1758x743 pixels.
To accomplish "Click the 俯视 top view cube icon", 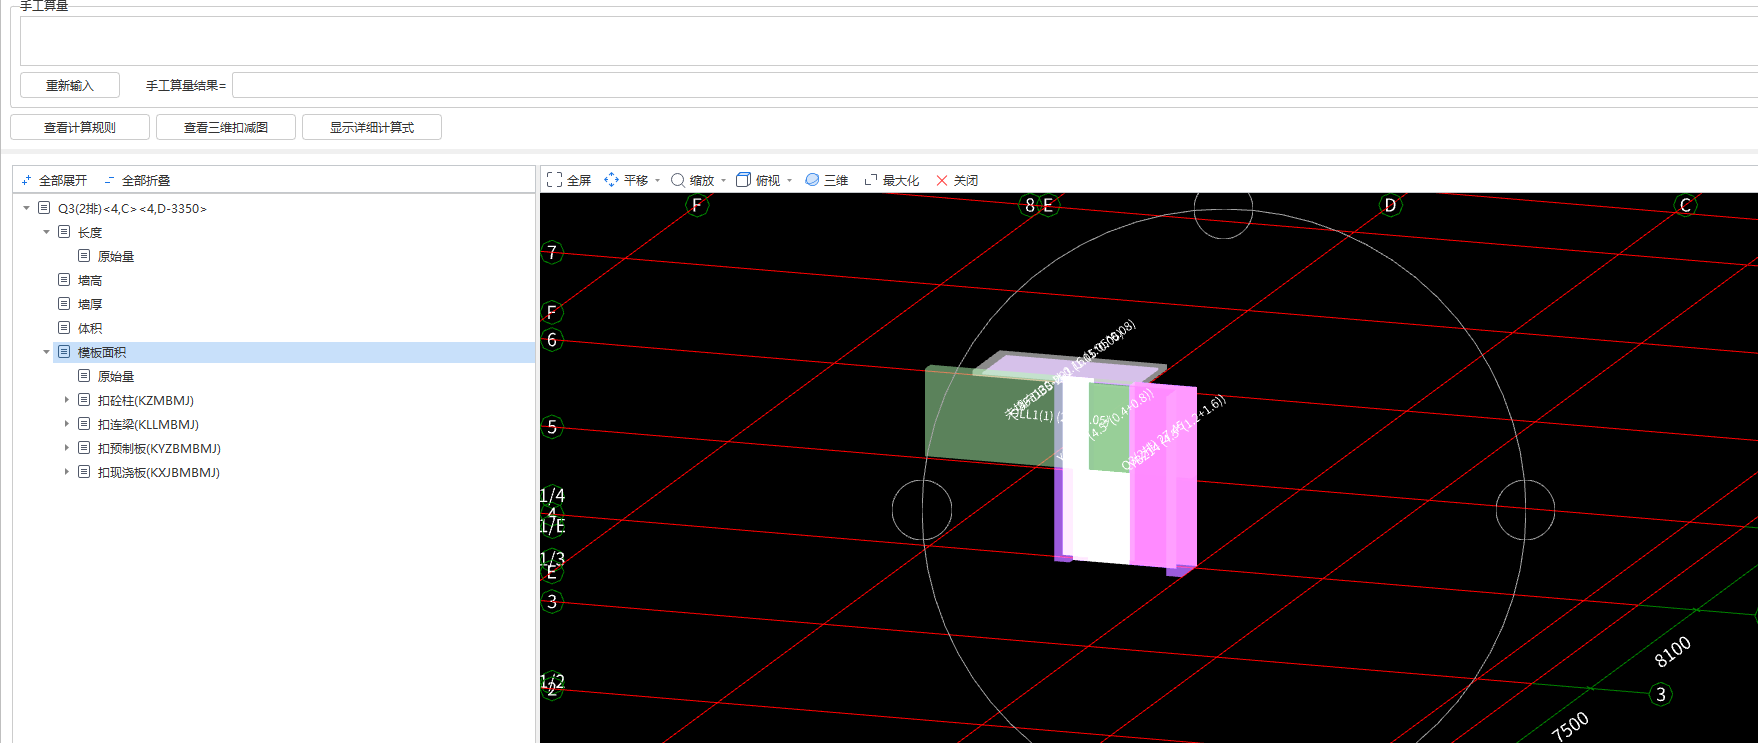I will tap(743, 180).
